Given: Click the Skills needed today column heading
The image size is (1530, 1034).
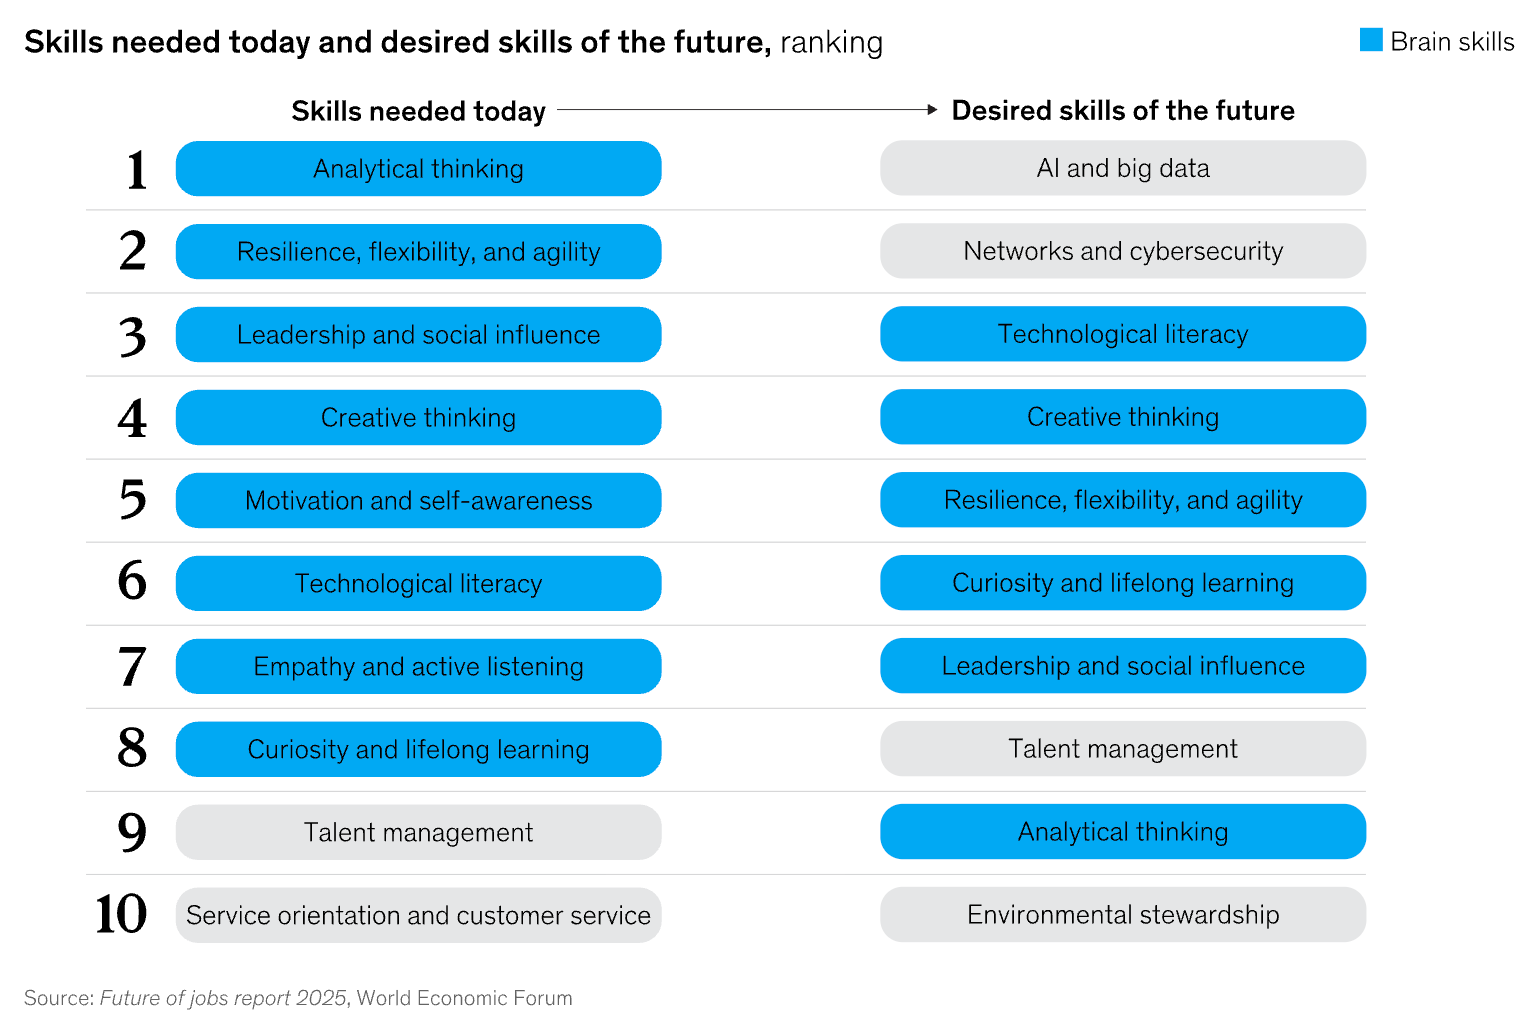Looking at the screenshot, I should (418, 111).
